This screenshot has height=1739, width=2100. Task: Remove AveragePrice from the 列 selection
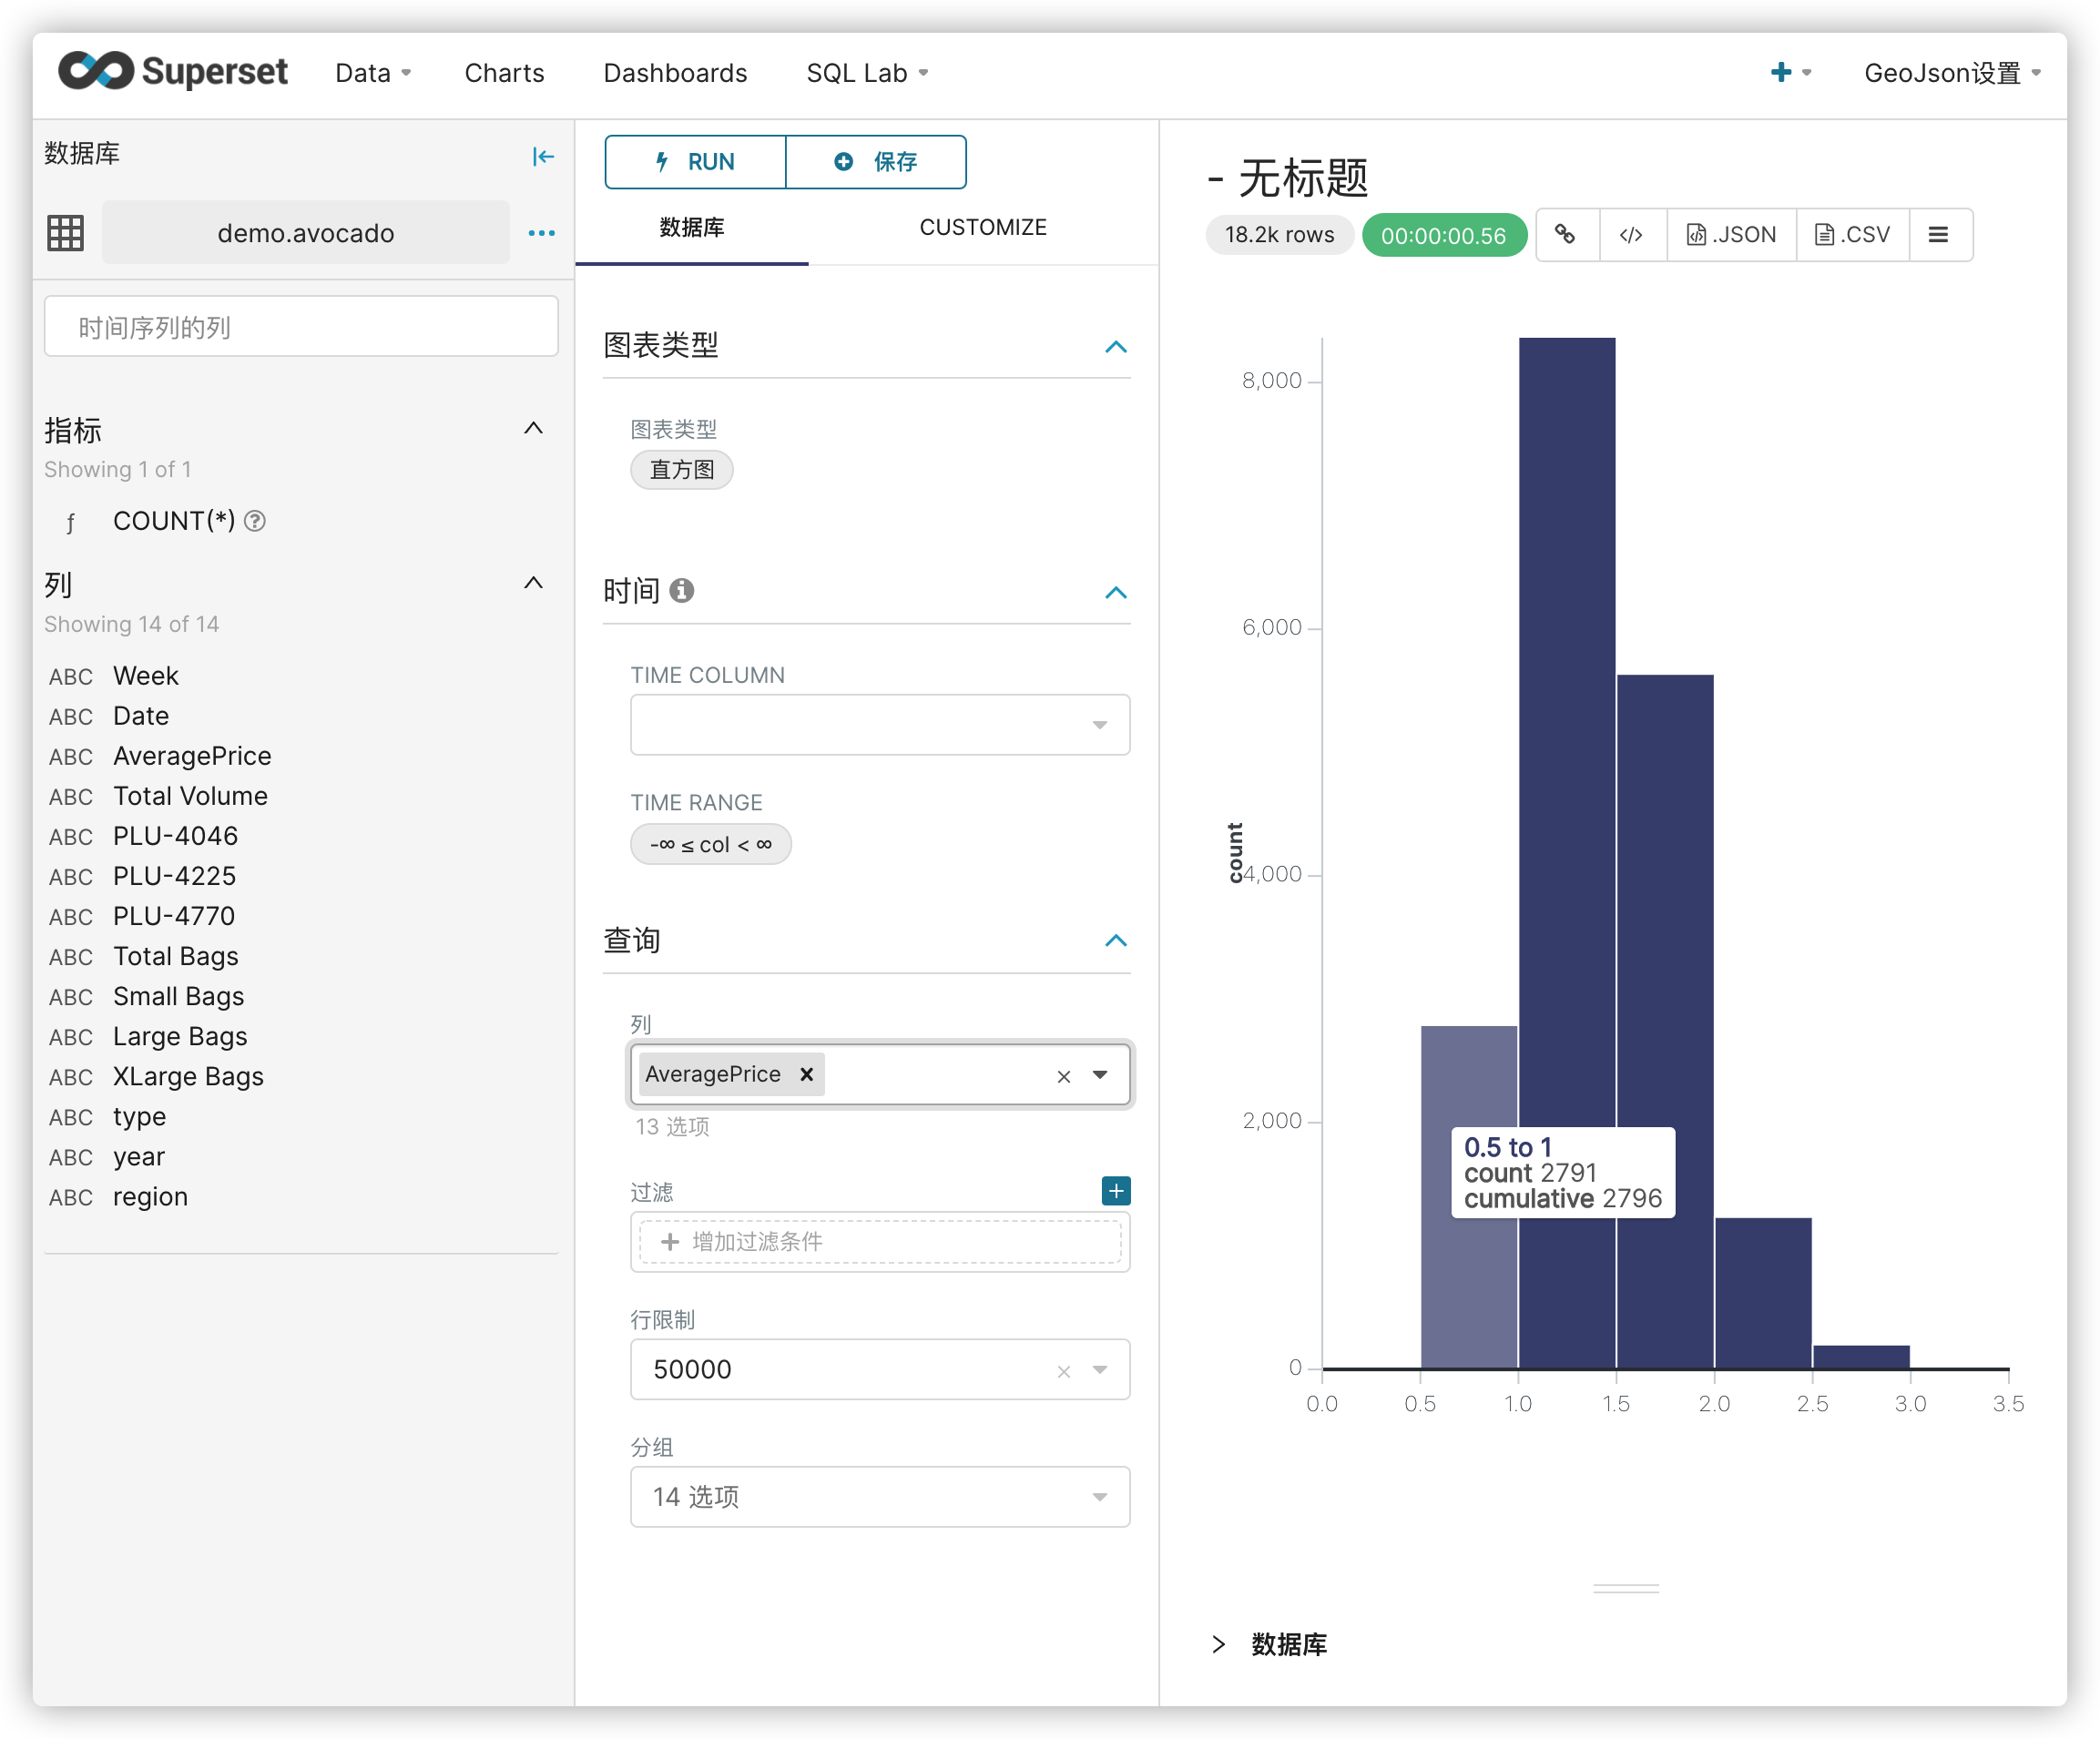[x=806, y=1074]
